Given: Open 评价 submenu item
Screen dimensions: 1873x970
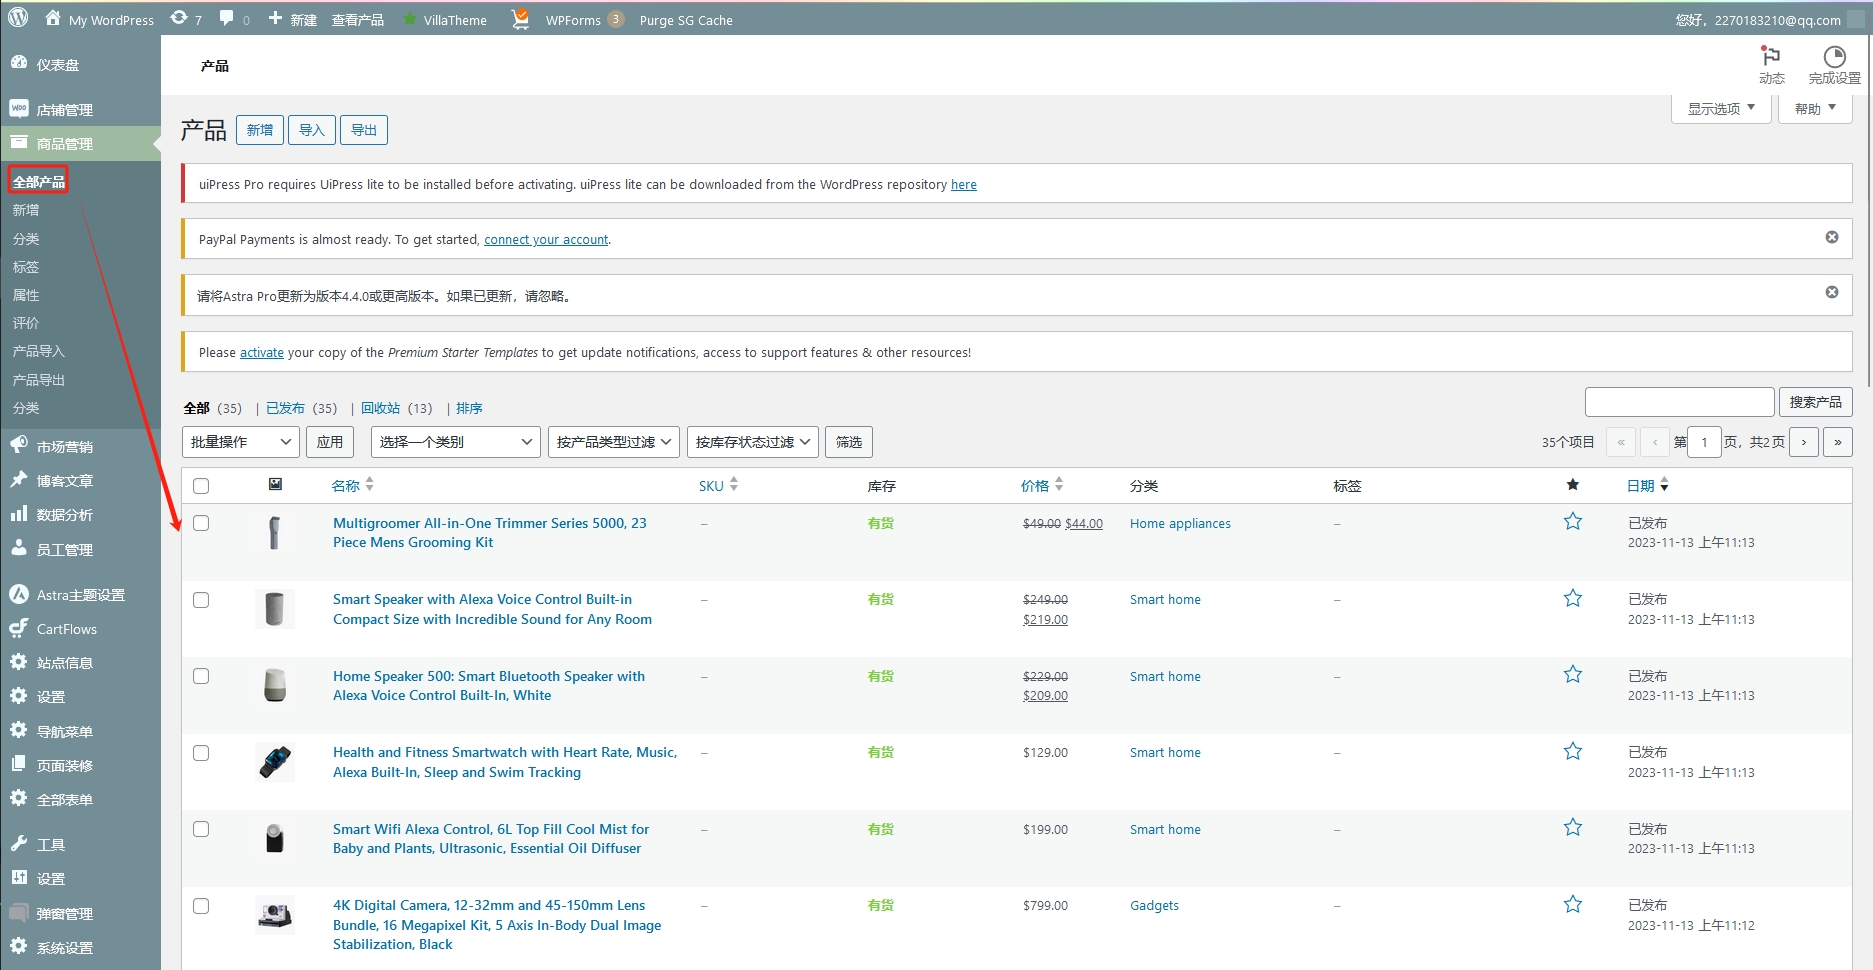Looking at the screenshot, I should [26, 323].
